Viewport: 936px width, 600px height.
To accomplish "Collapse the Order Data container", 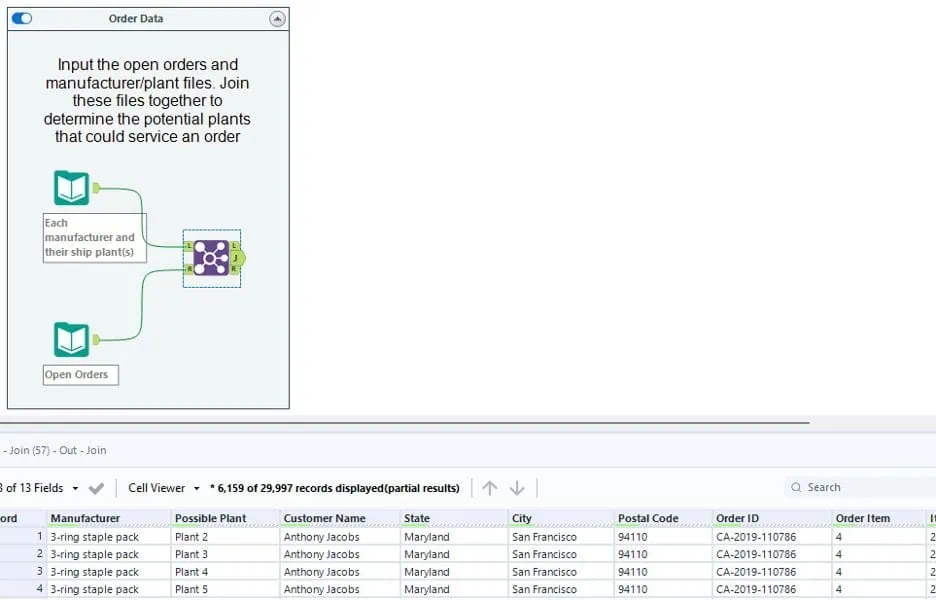I will (x=277, y=19).
